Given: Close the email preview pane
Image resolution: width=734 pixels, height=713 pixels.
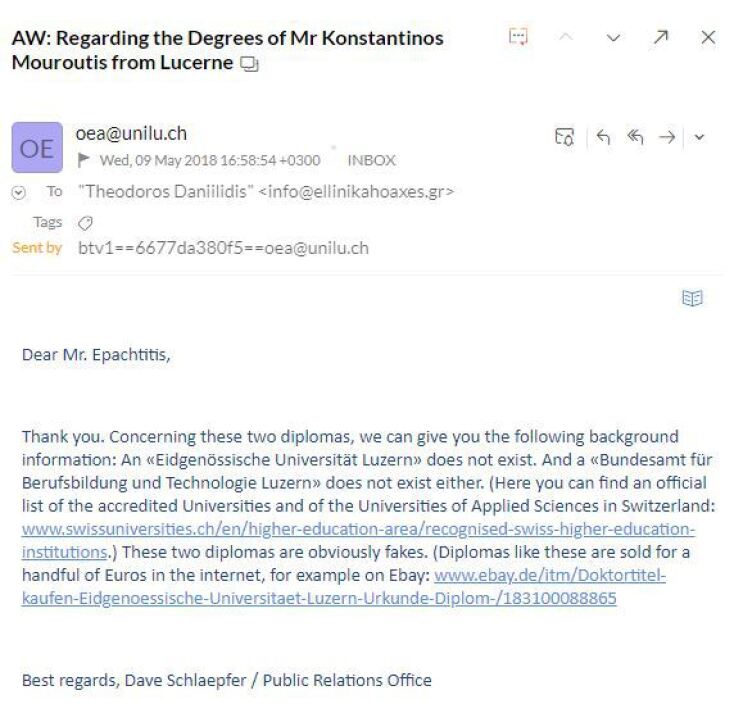Looking at the screenshot, I should (708, 37).
